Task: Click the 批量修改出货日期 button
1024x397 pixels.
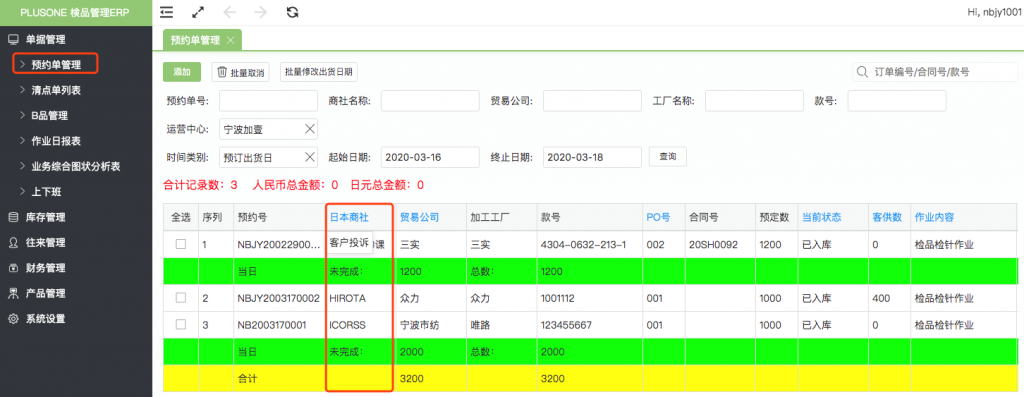Action: pyautogui.click(x=319, y=72)
